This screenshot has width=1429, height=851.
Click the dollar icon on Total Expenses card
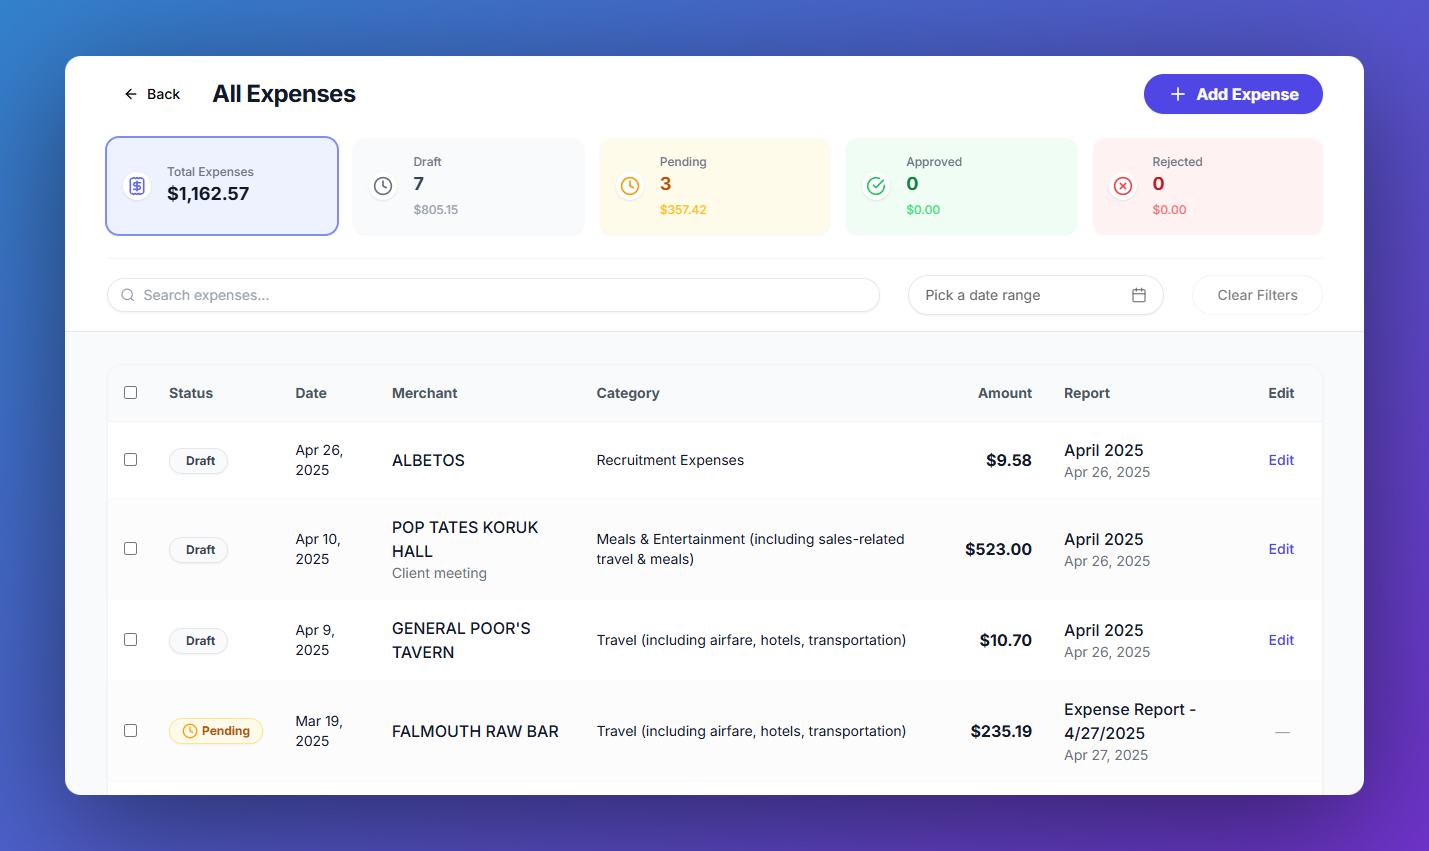tap(136, 185)
